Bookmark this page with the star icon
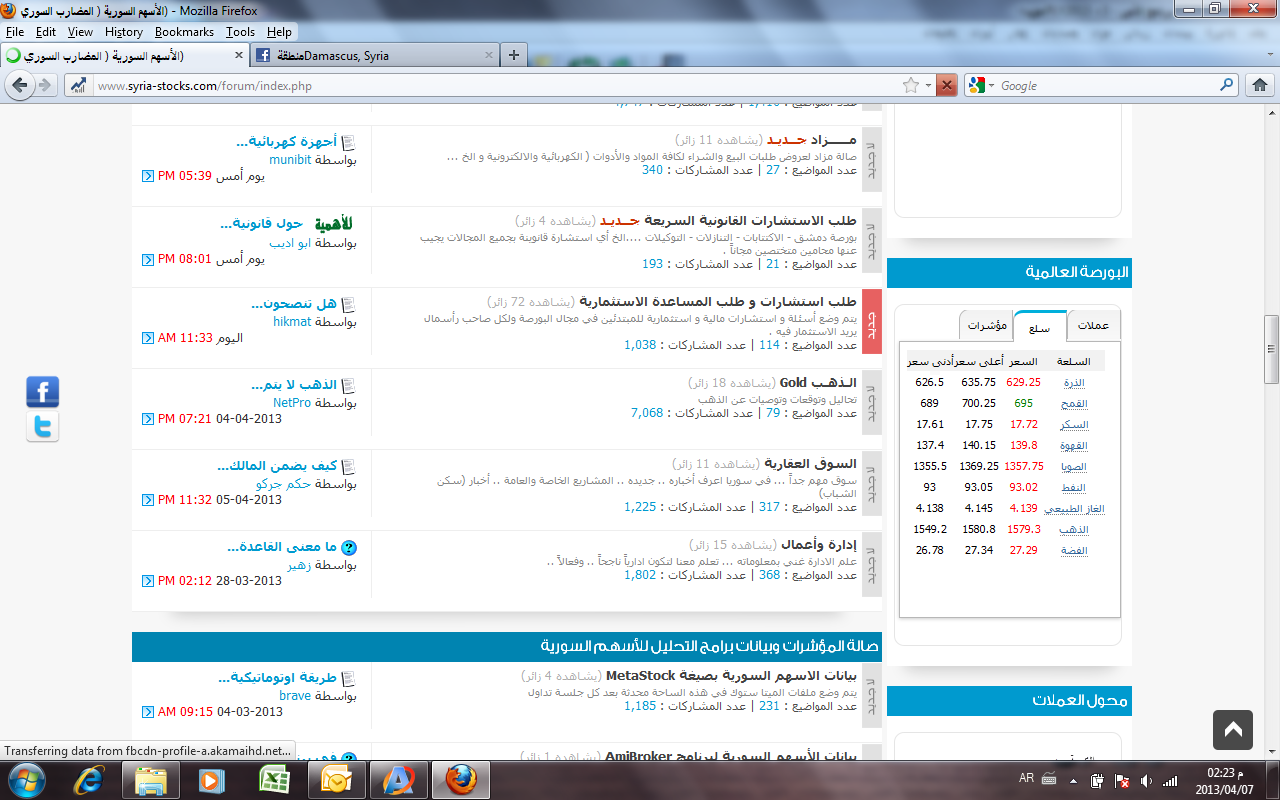Image resolution: width=1280 pixels, height=800 pixels. coord(911,86)
